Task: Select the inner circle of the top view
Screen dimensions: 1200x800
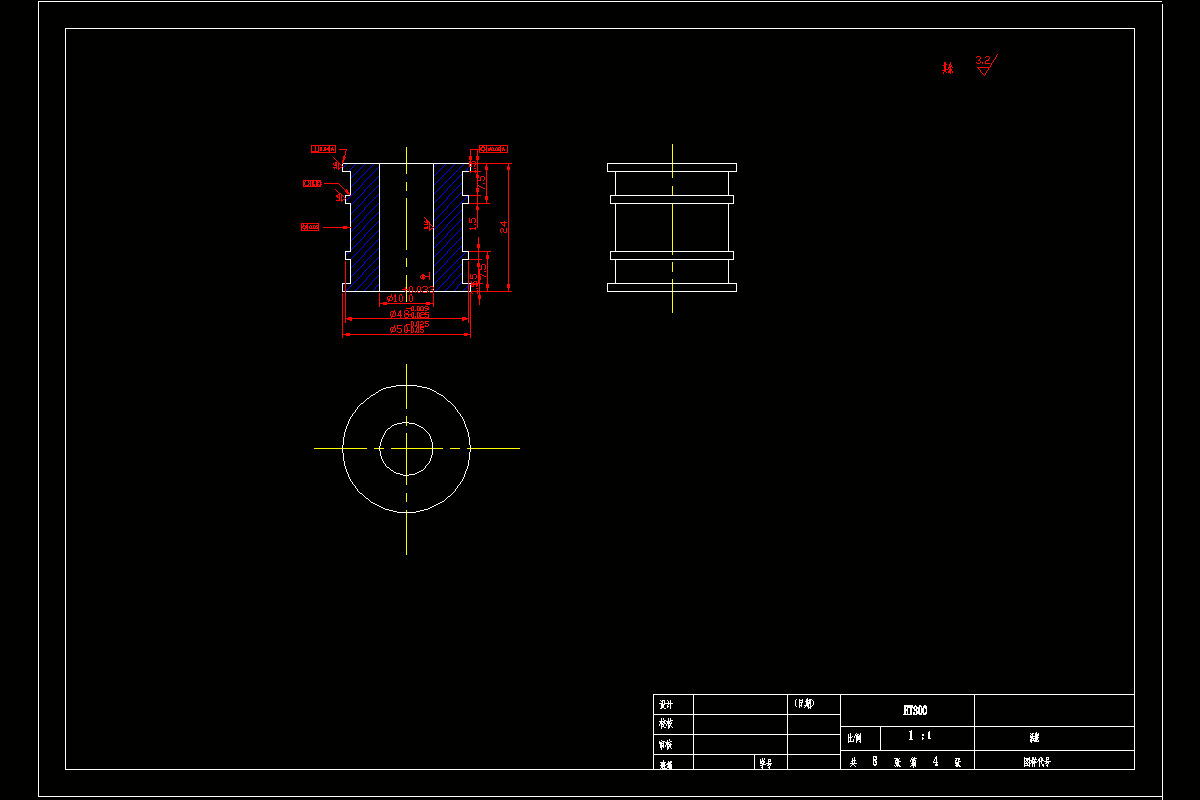Action: 406,448
